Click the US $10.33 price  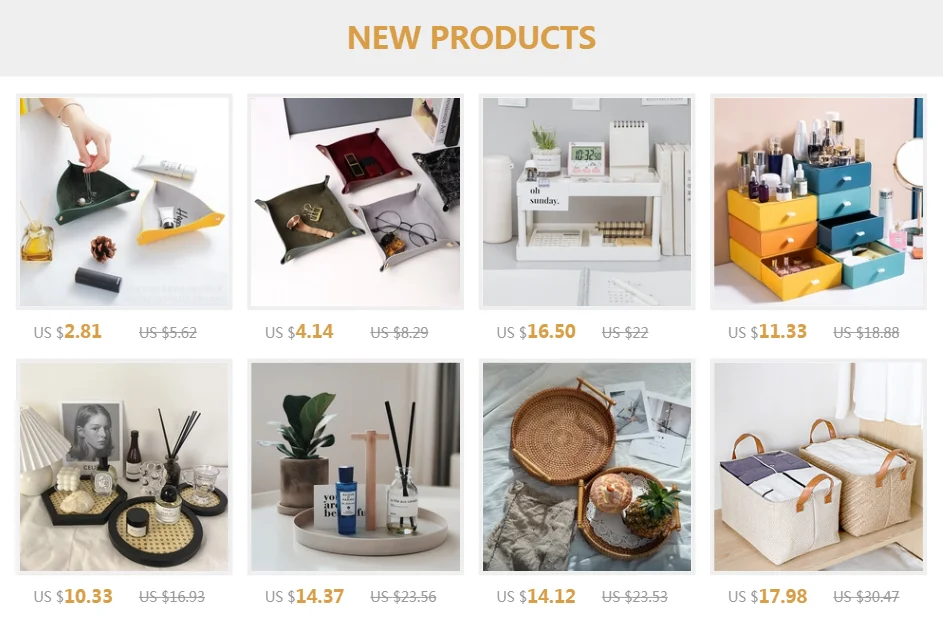coord(73,597)
